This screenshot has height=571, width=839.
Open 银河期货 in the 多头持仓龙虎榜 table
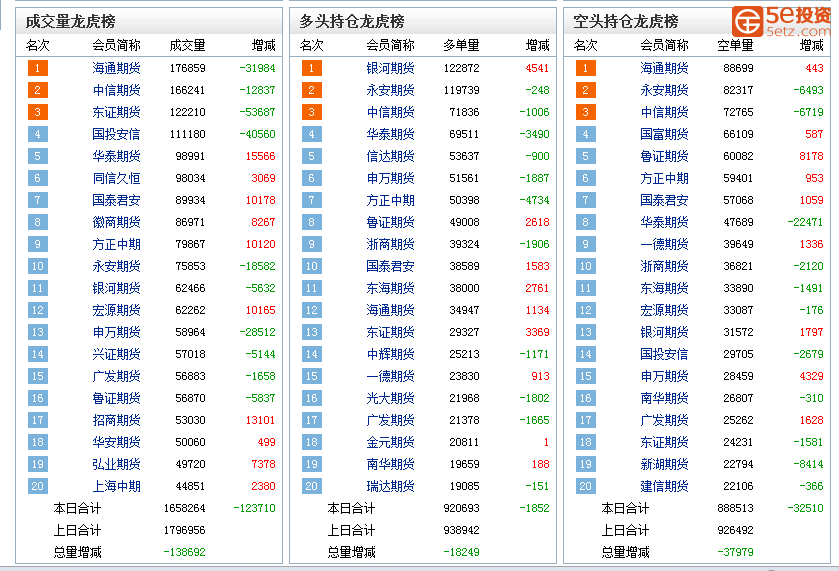coord(390,68)
